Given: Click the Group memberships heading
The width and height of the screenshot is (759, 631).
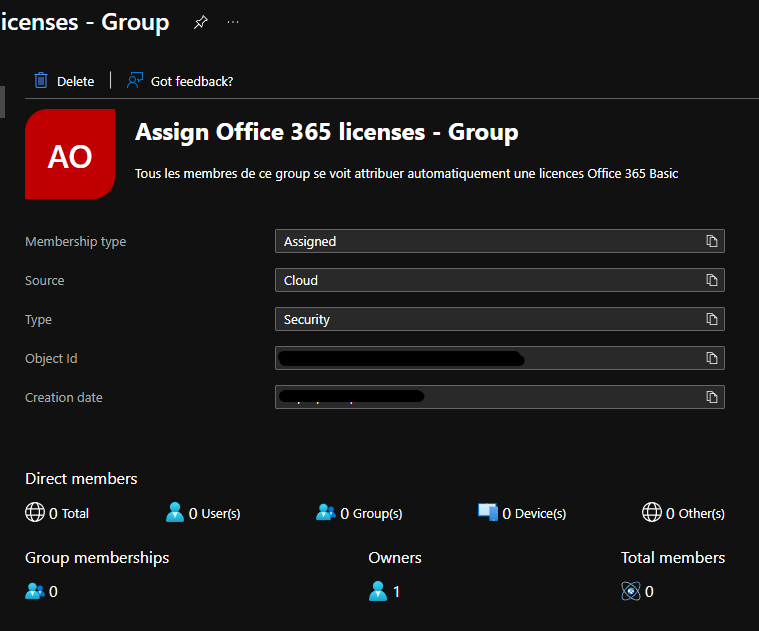Looking at the screenshot, I should (x=97, y=558).
